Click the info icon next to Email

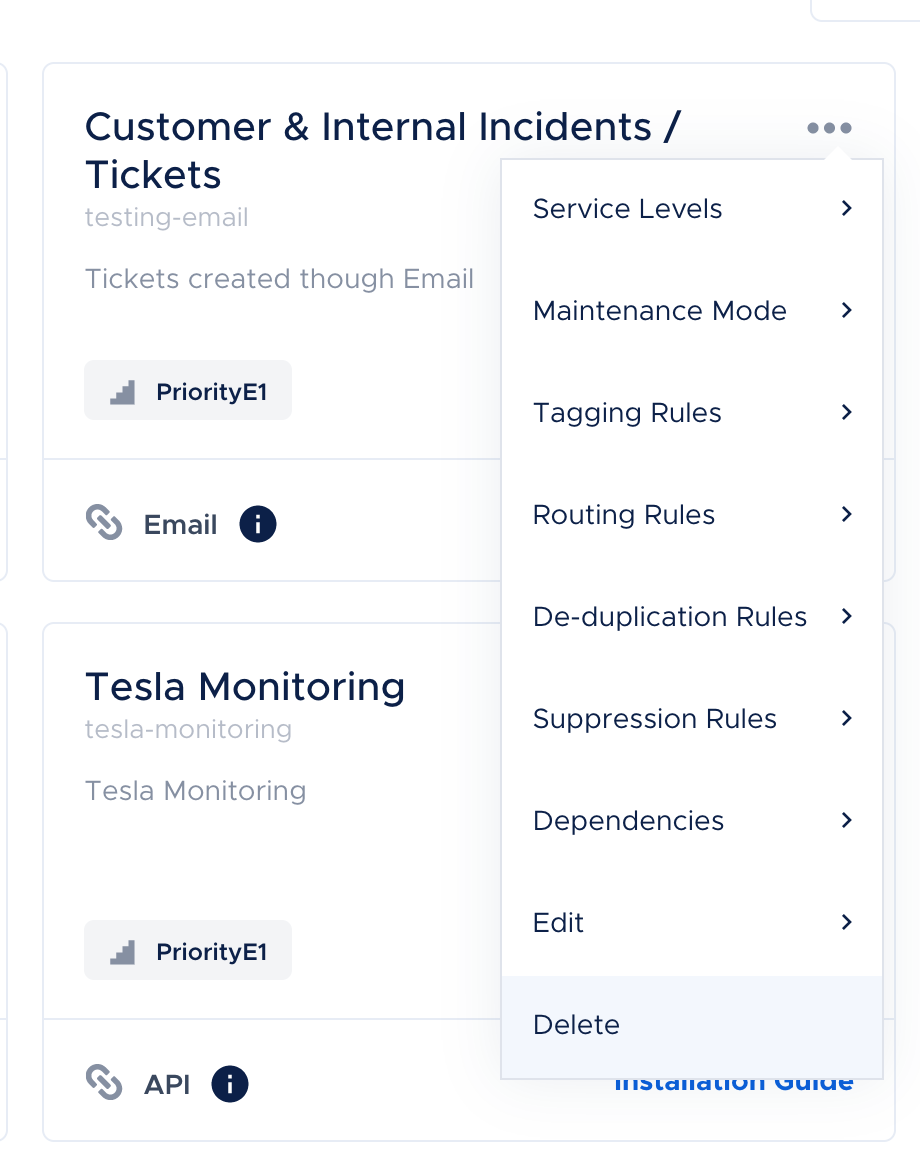258,524
